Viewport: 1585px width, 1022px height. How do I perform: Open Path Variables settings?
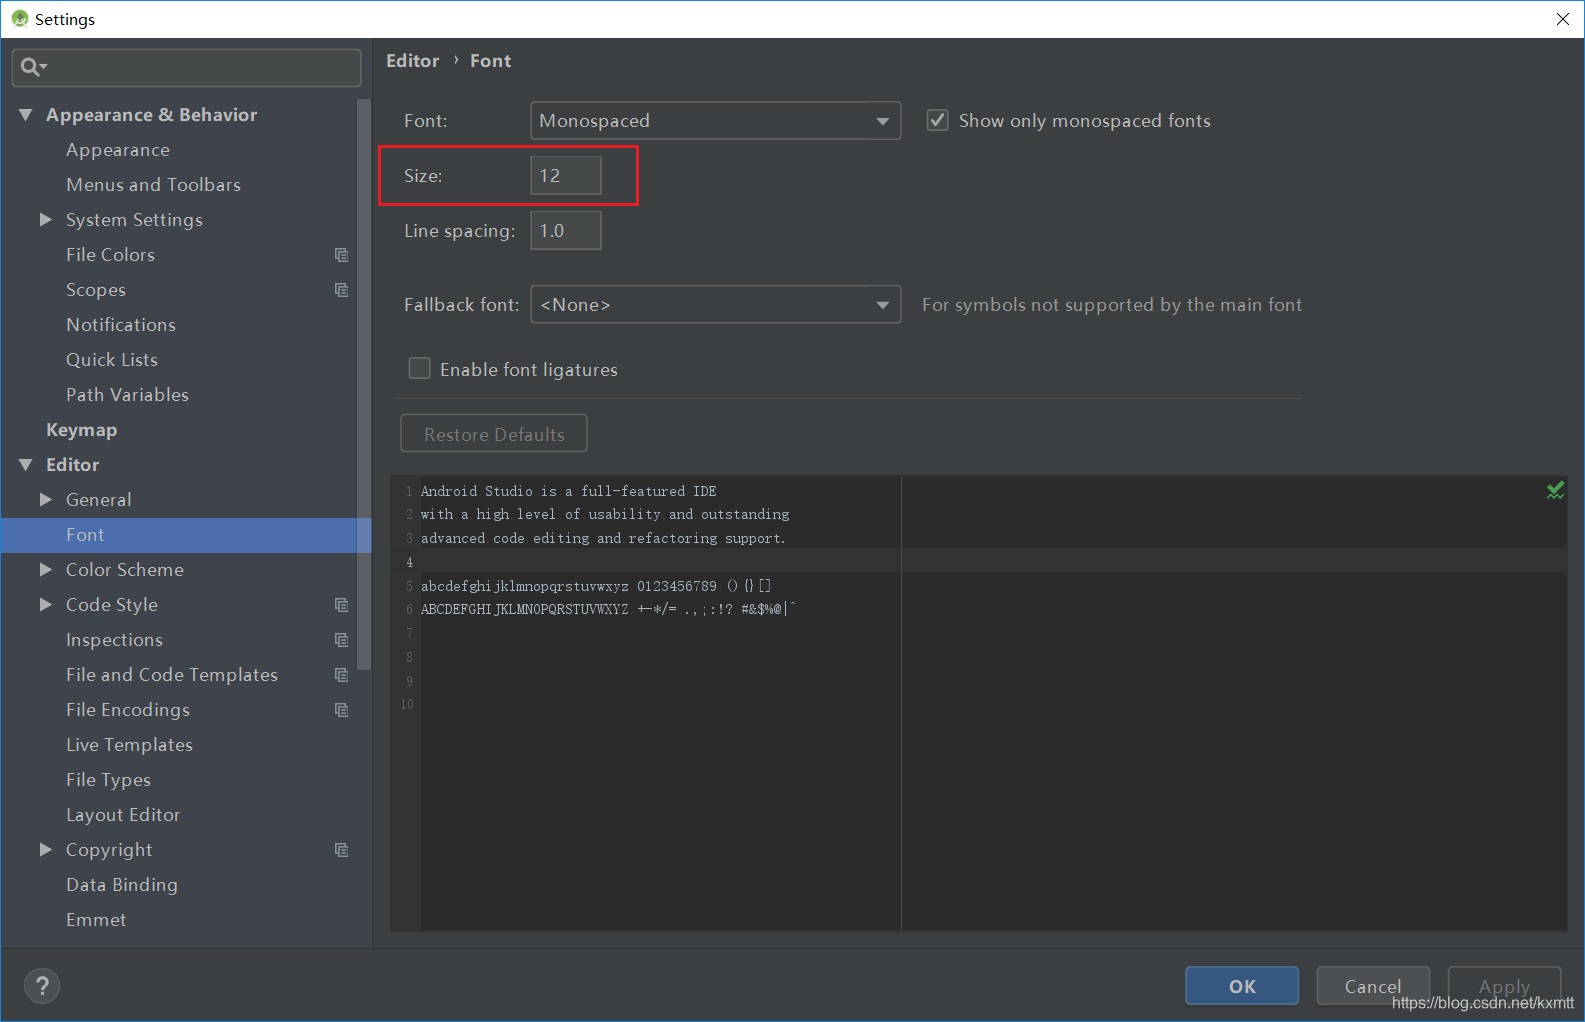[x=127, y=395]
